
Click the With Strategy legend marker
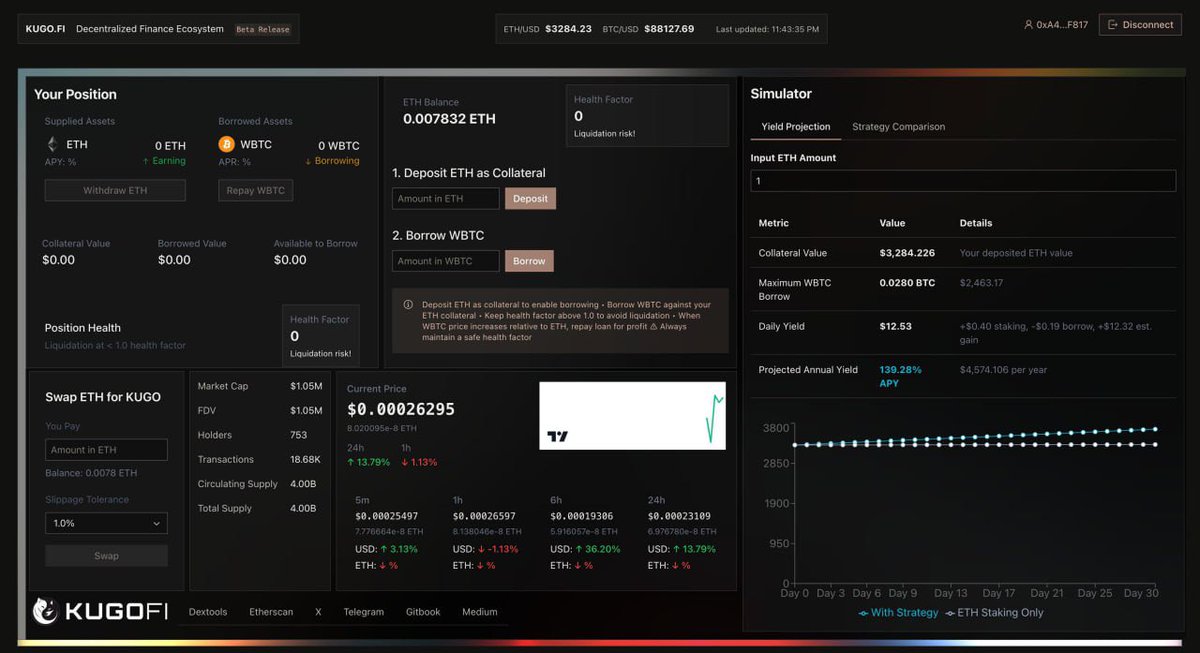[863, 613]
